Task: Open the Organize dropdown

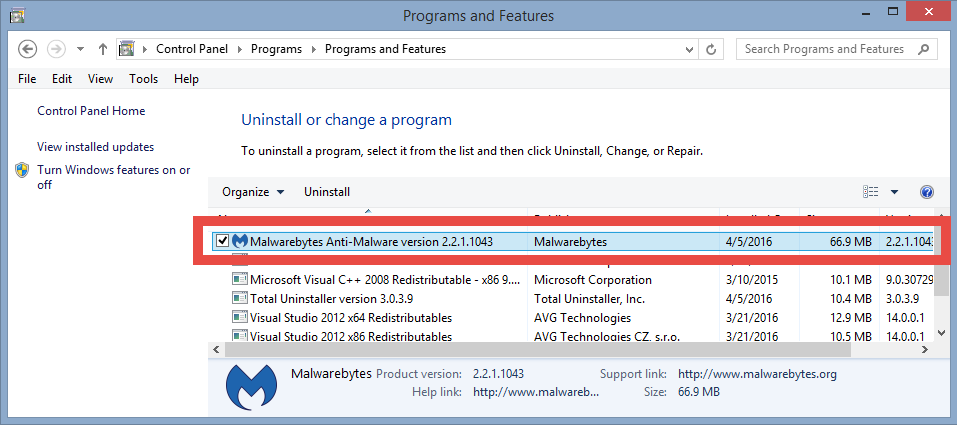Action: pyautogui.click(x=253, y=192)
